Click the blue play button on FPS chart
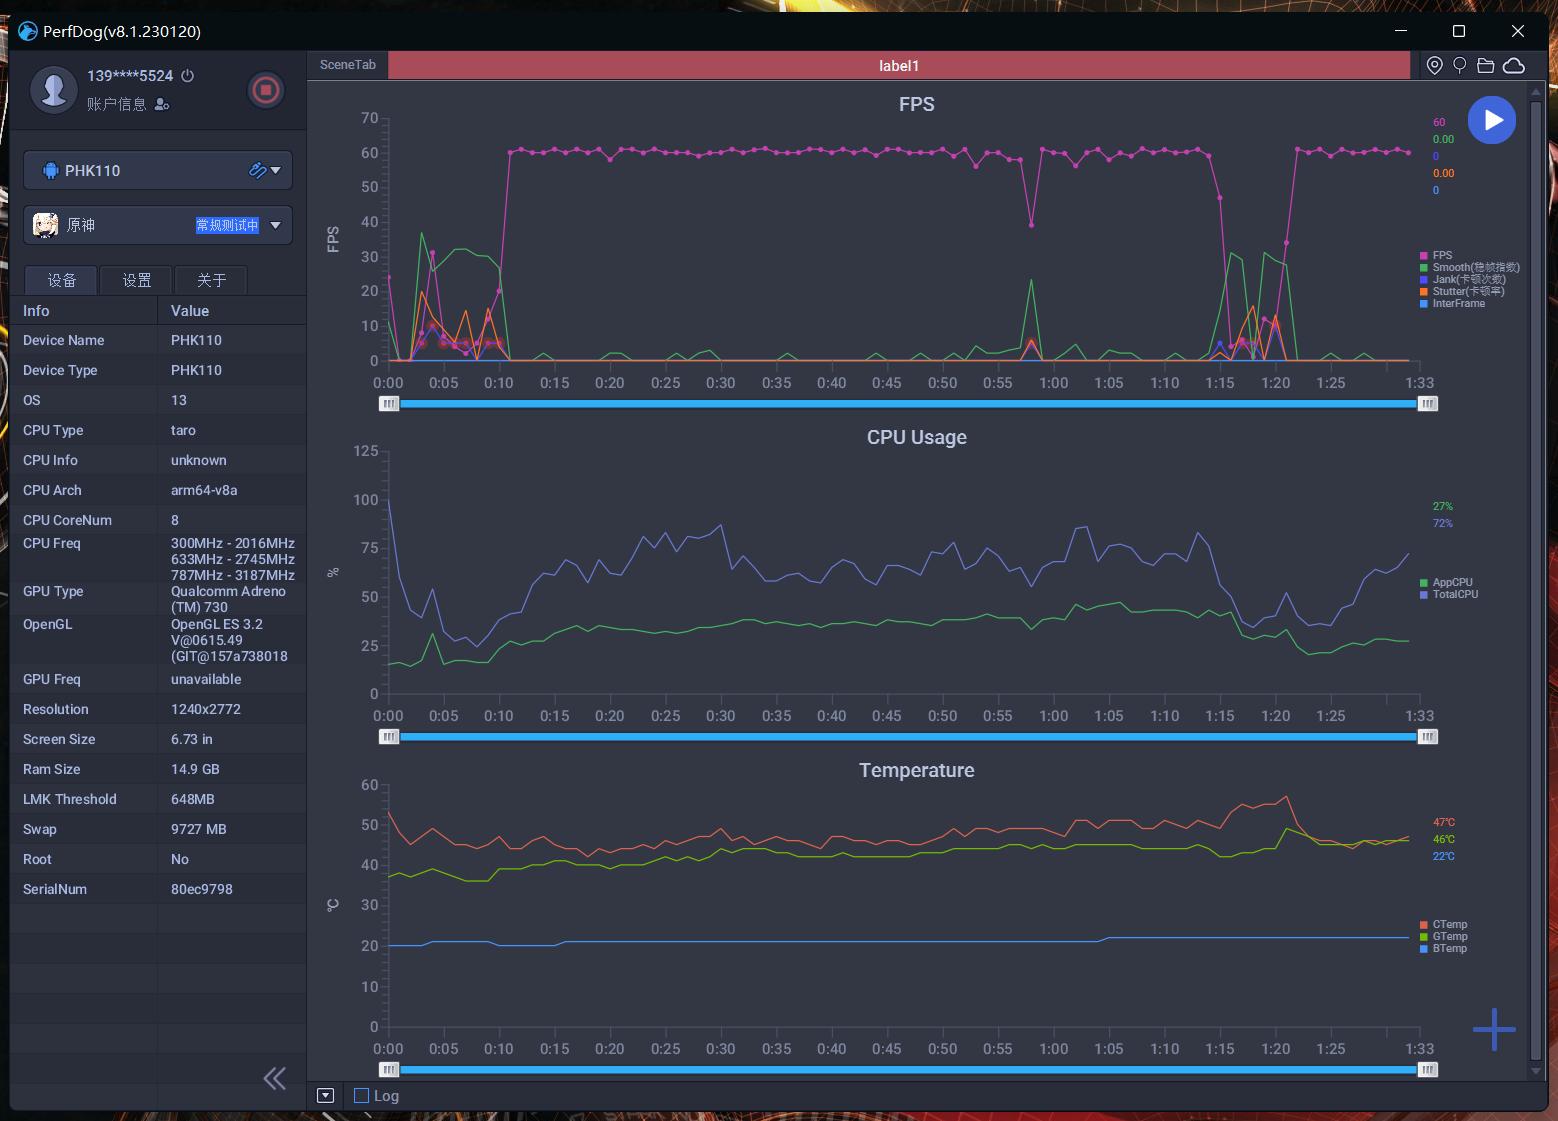This screenshot has width=1558, height=1121. tap(1491, 120)
